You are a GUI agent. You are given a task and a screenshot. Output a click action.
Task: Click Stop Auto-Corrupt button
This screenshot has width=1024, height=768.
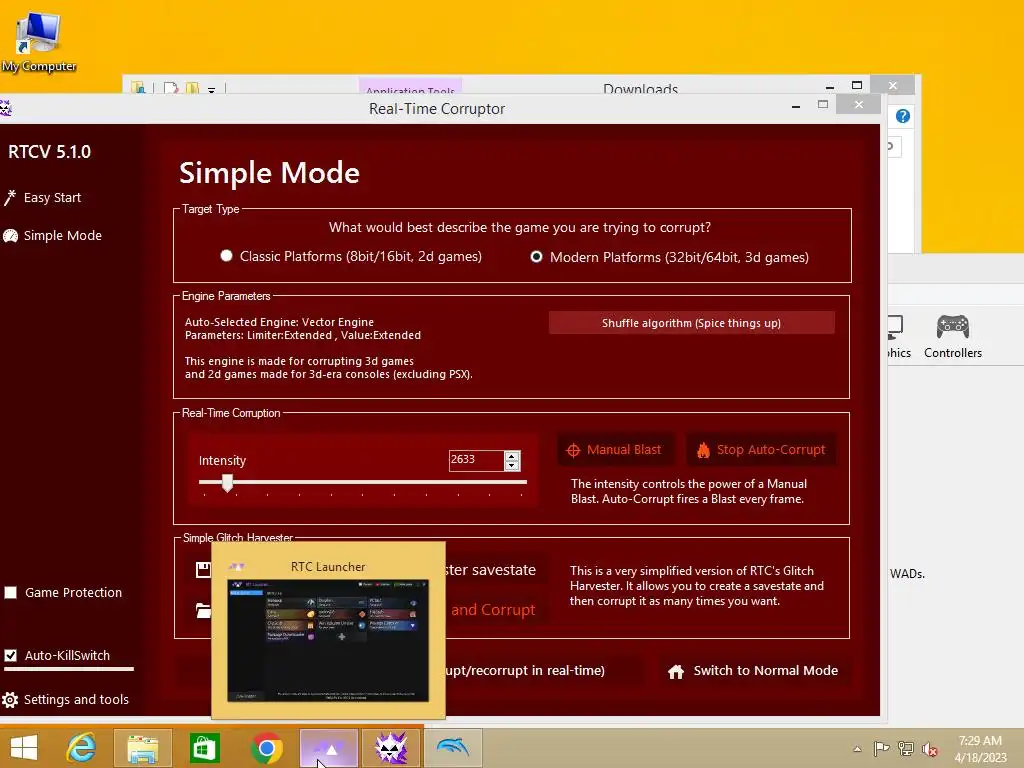tap(761, 450)
